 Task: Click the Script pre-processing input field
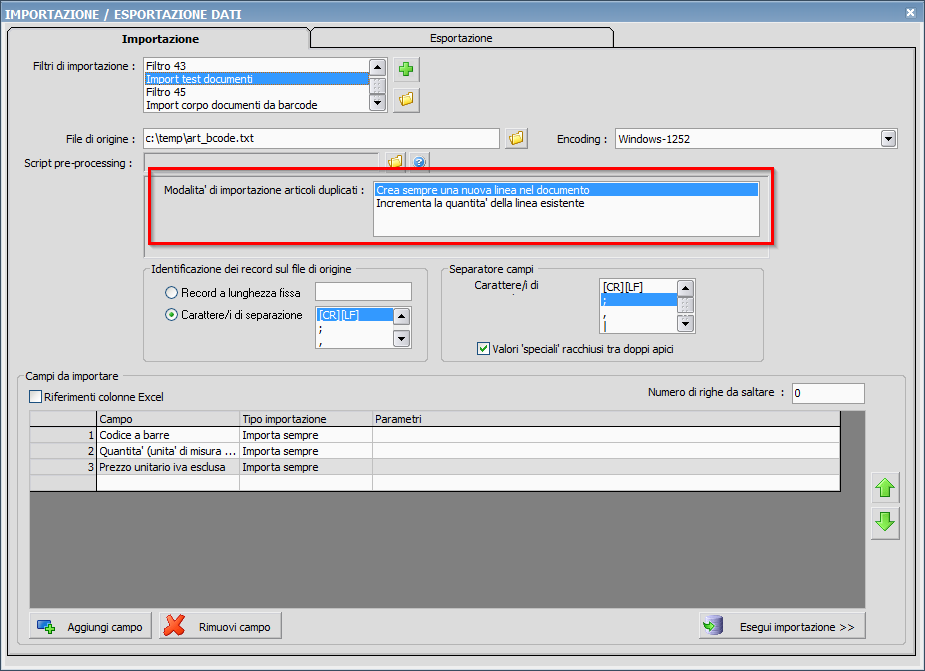coord(261,162)
